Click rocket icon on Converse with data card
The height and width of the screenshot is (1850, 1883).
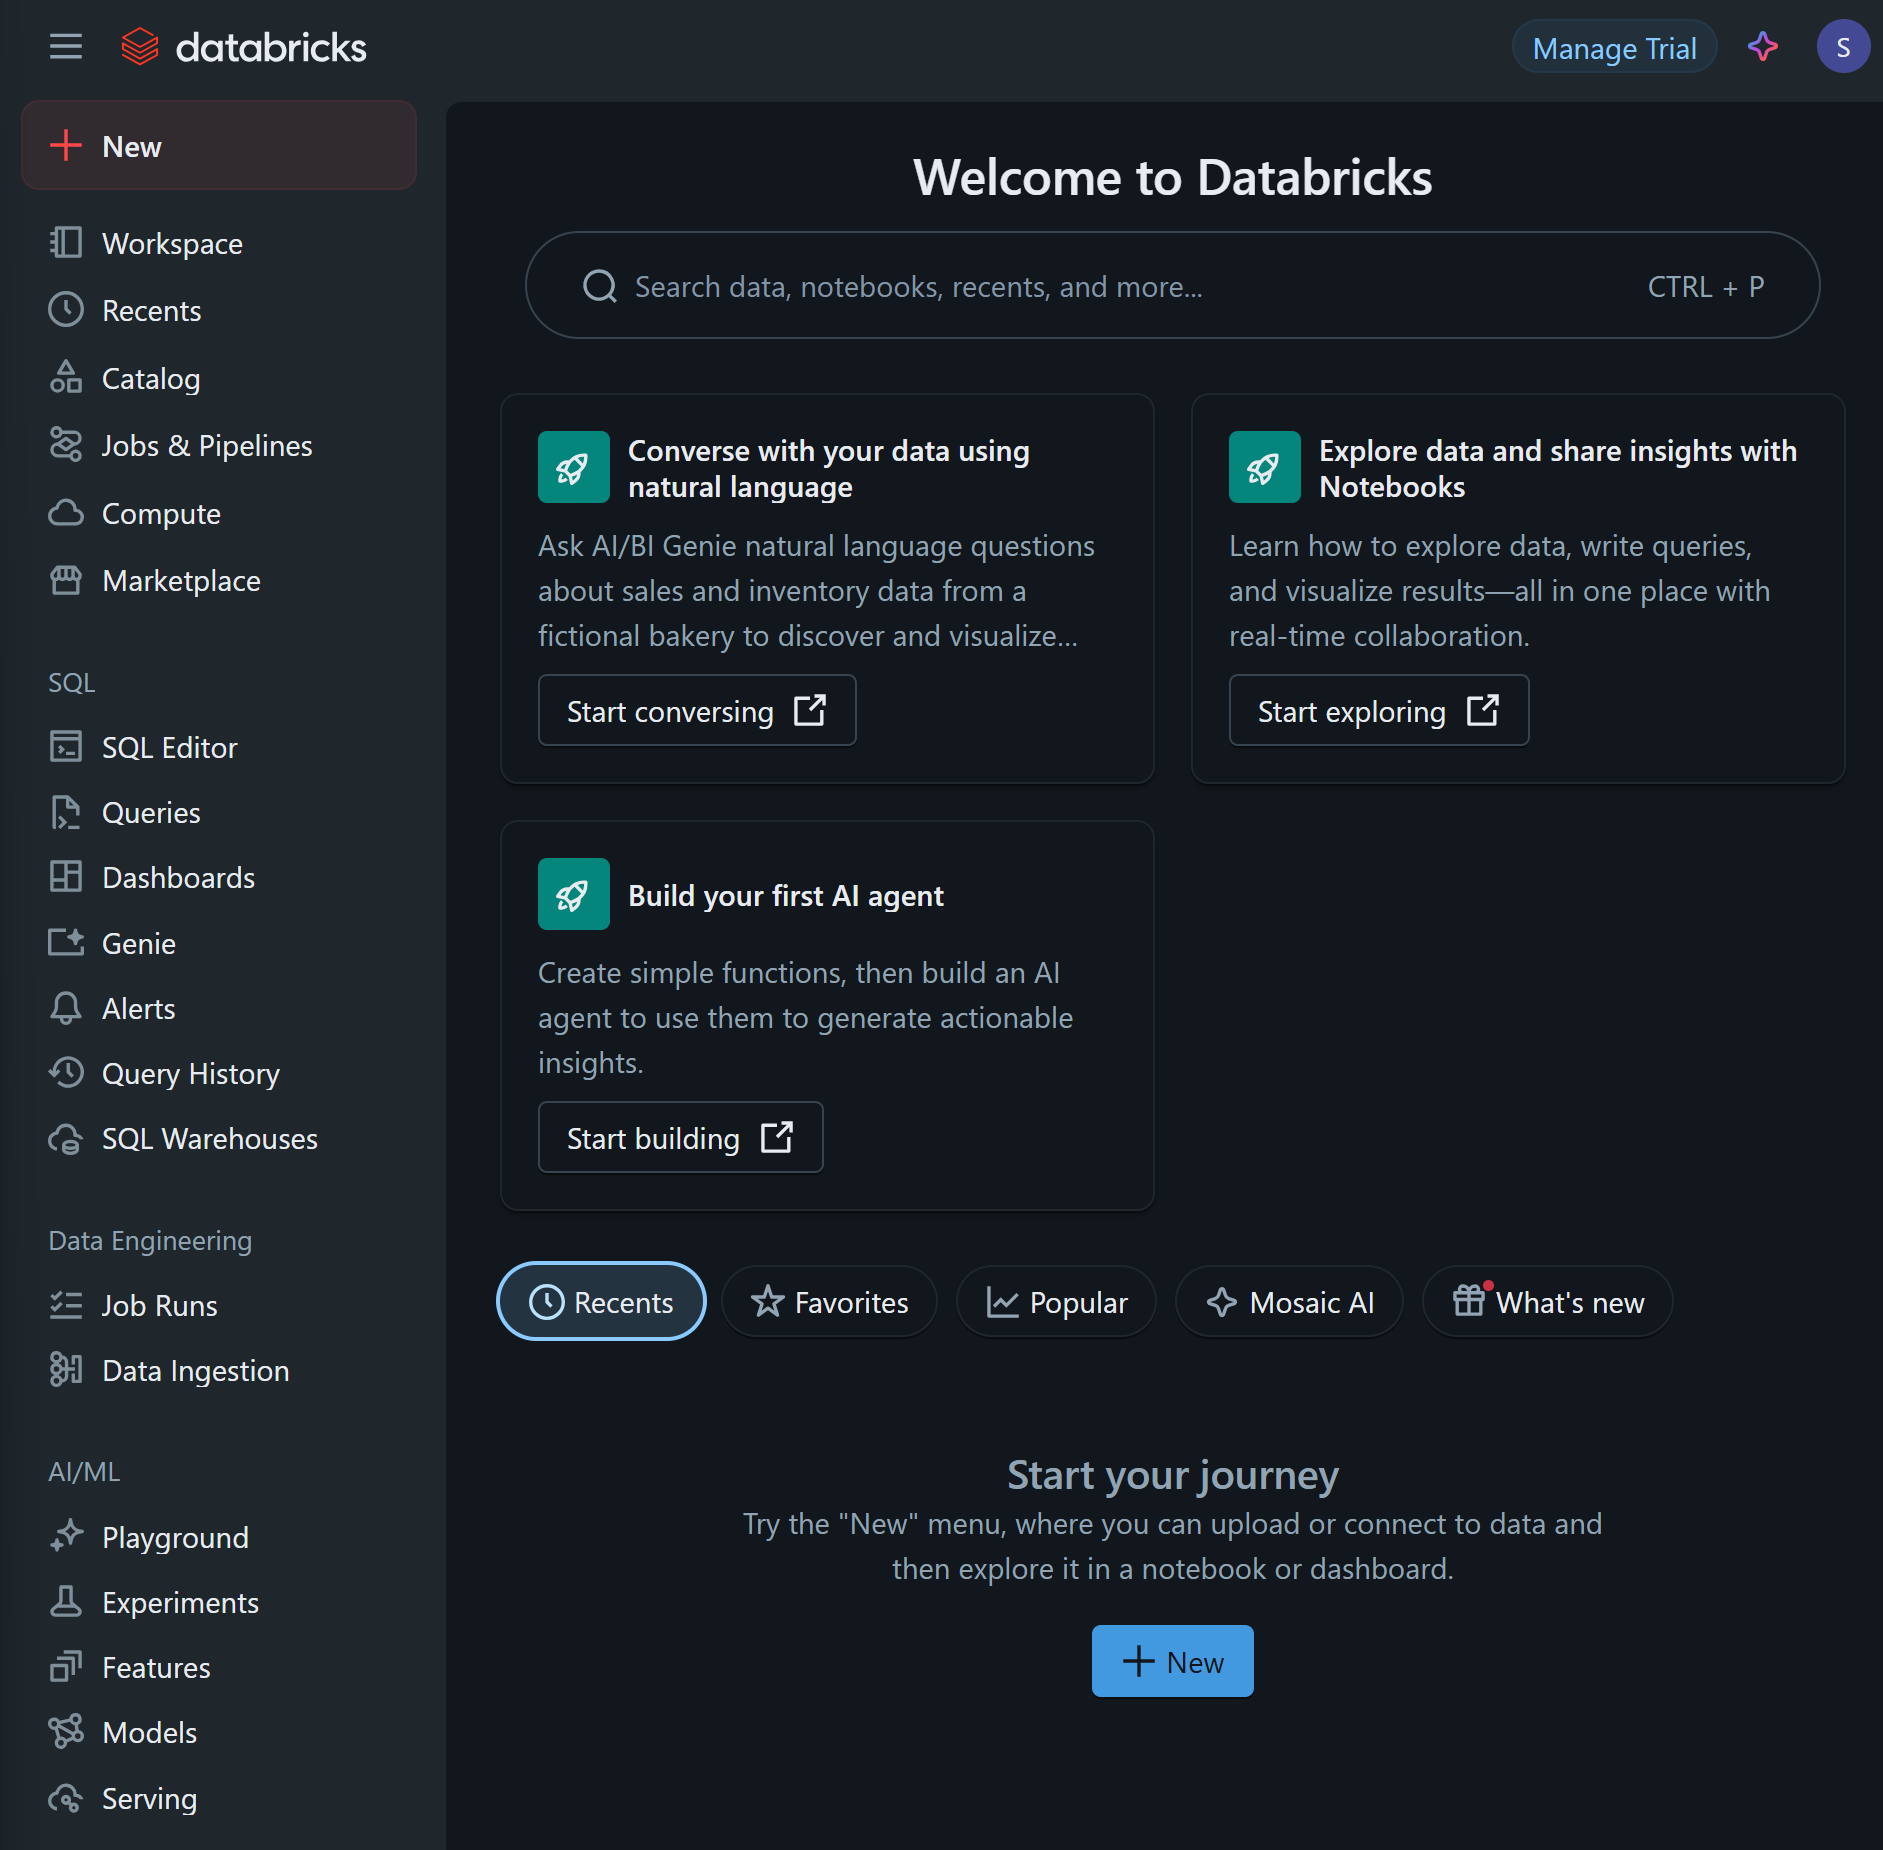coord(573,467)
